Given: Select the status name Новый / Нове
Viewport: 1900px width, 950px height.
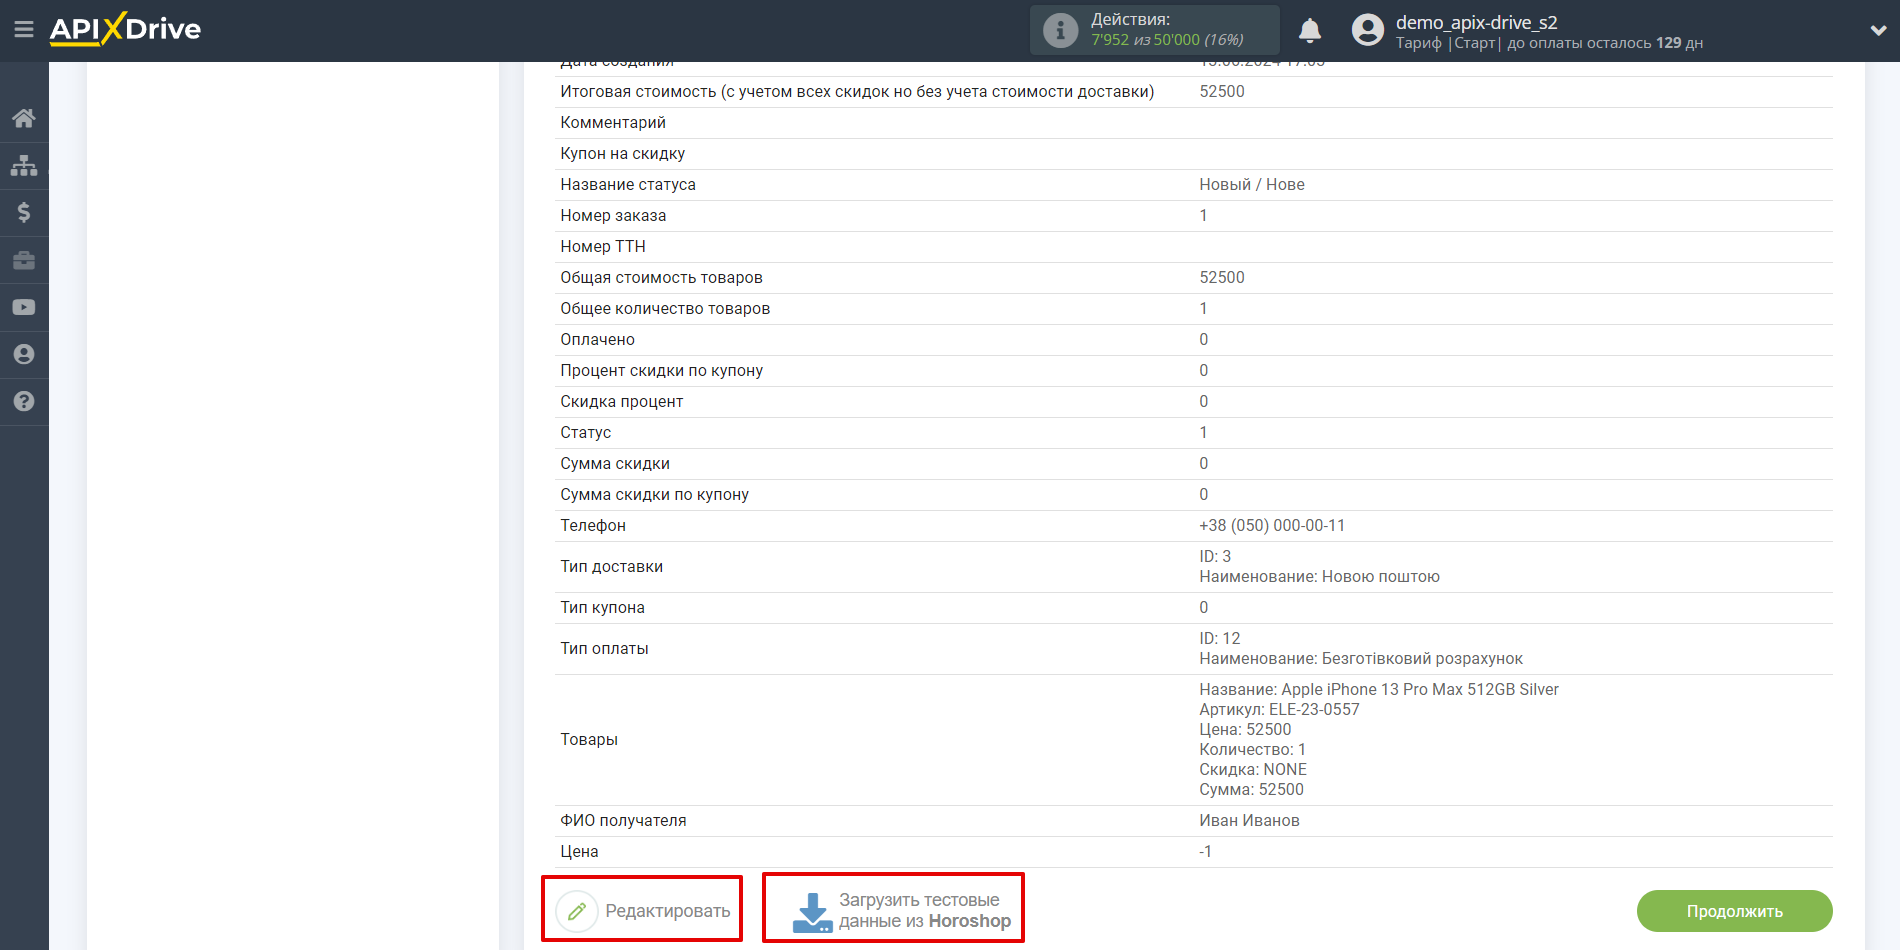Looking at the screenshot, I should [x=1252, y=185].
